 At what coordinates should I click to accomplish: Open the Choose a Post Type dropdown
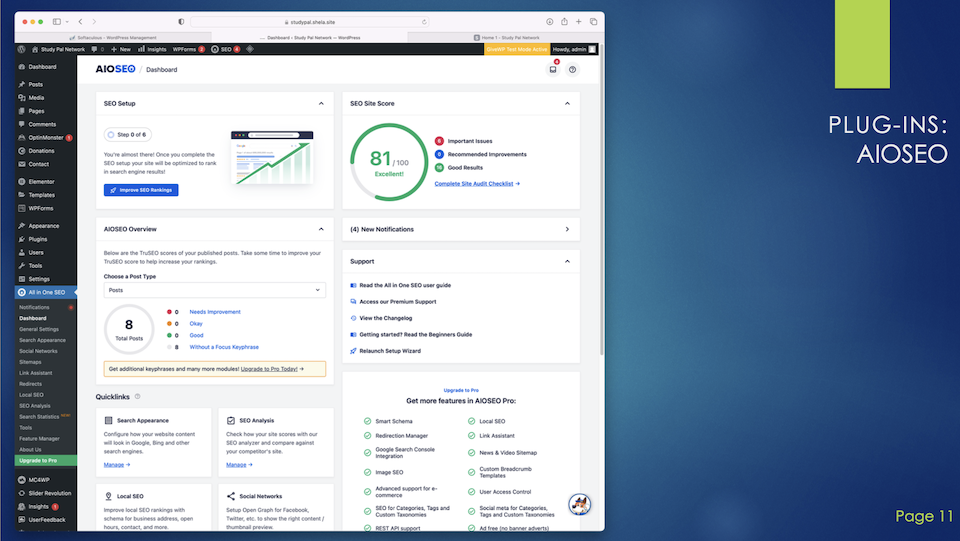point(214,290)
